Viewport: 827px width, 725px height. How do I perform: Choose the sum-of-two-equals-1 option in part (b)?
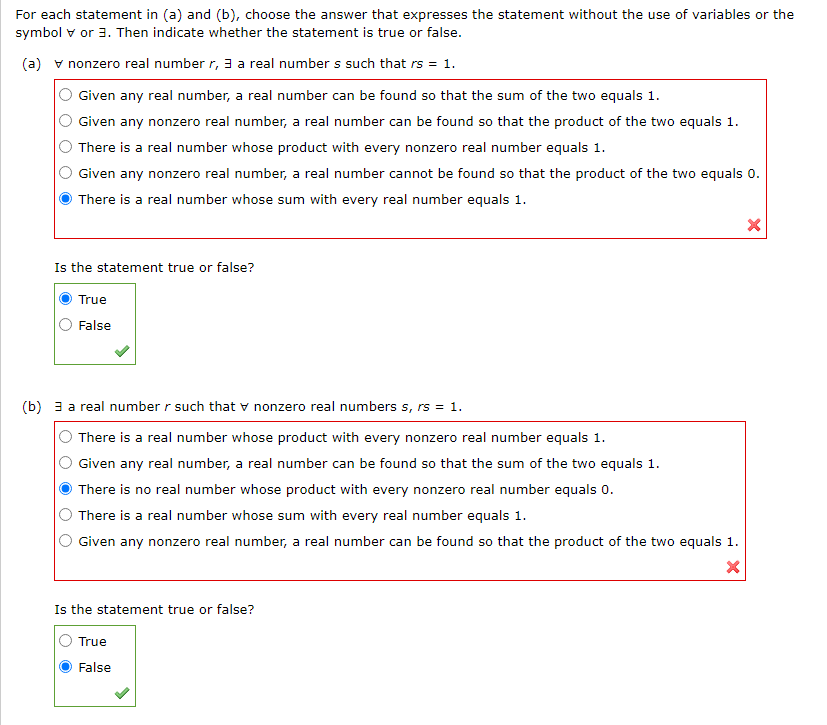tap(64, 463)
